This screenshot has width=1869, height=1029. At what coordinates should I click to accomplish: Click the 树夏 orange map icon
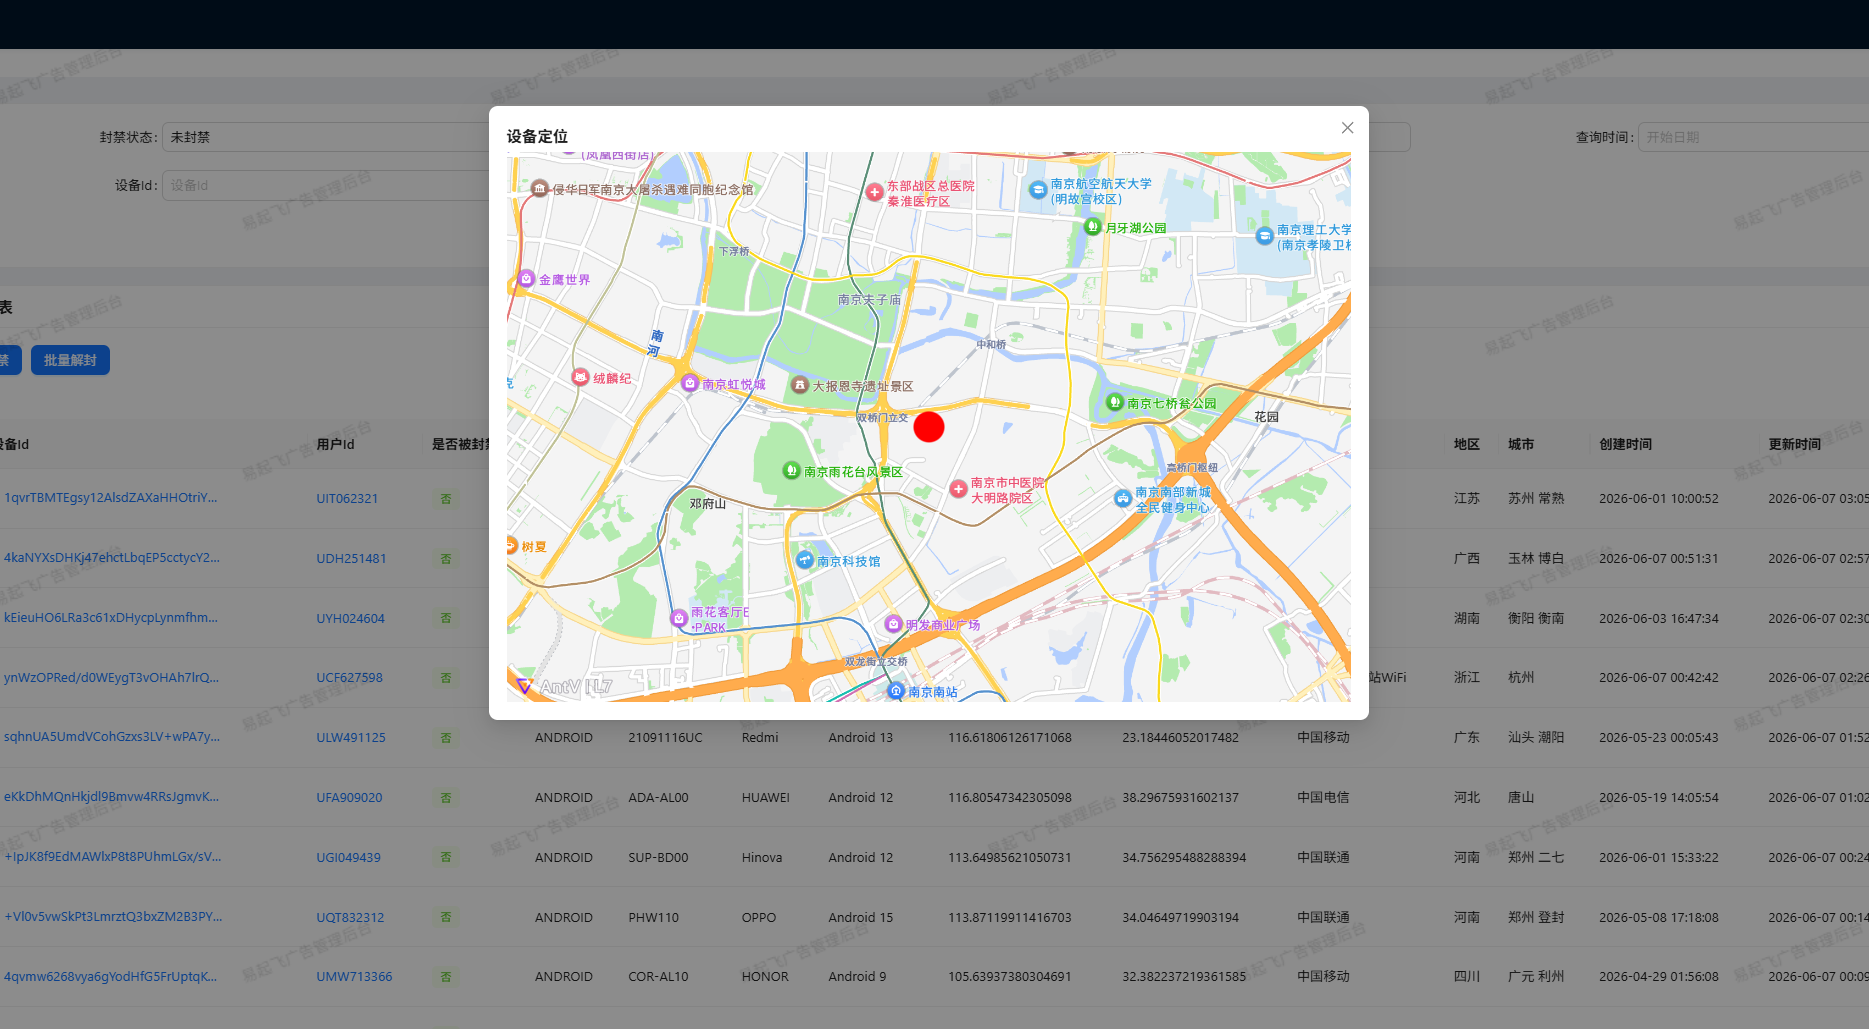(x=512, y=546)
